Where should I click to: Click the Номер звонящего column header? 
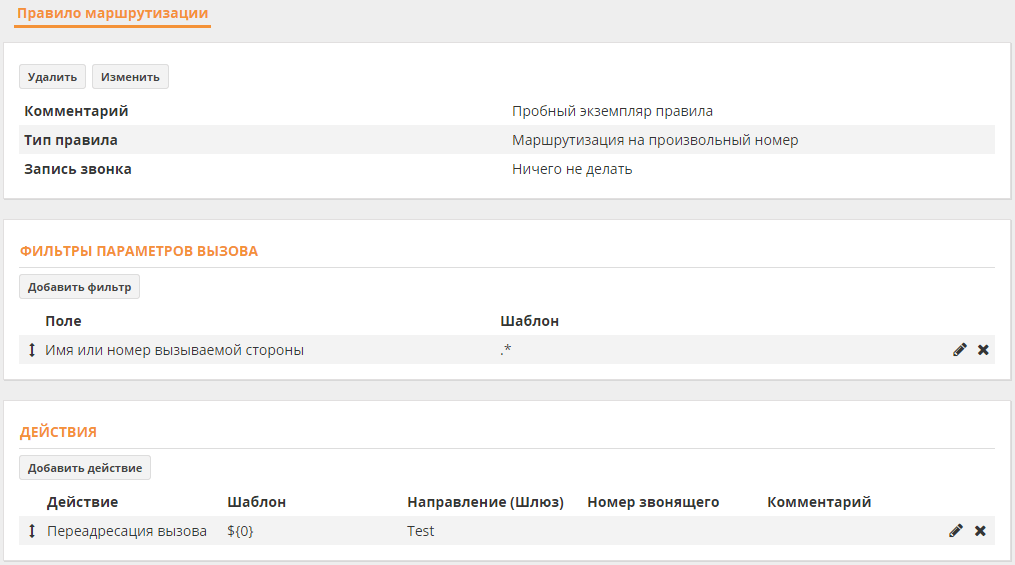click(x=653, y=502)
